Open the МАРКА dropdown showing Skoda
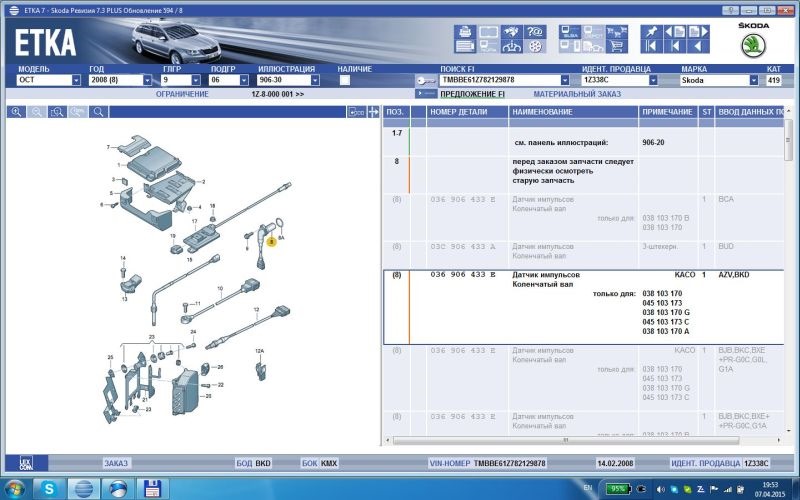Screen dimensions: 800x500 click(754, 80)
